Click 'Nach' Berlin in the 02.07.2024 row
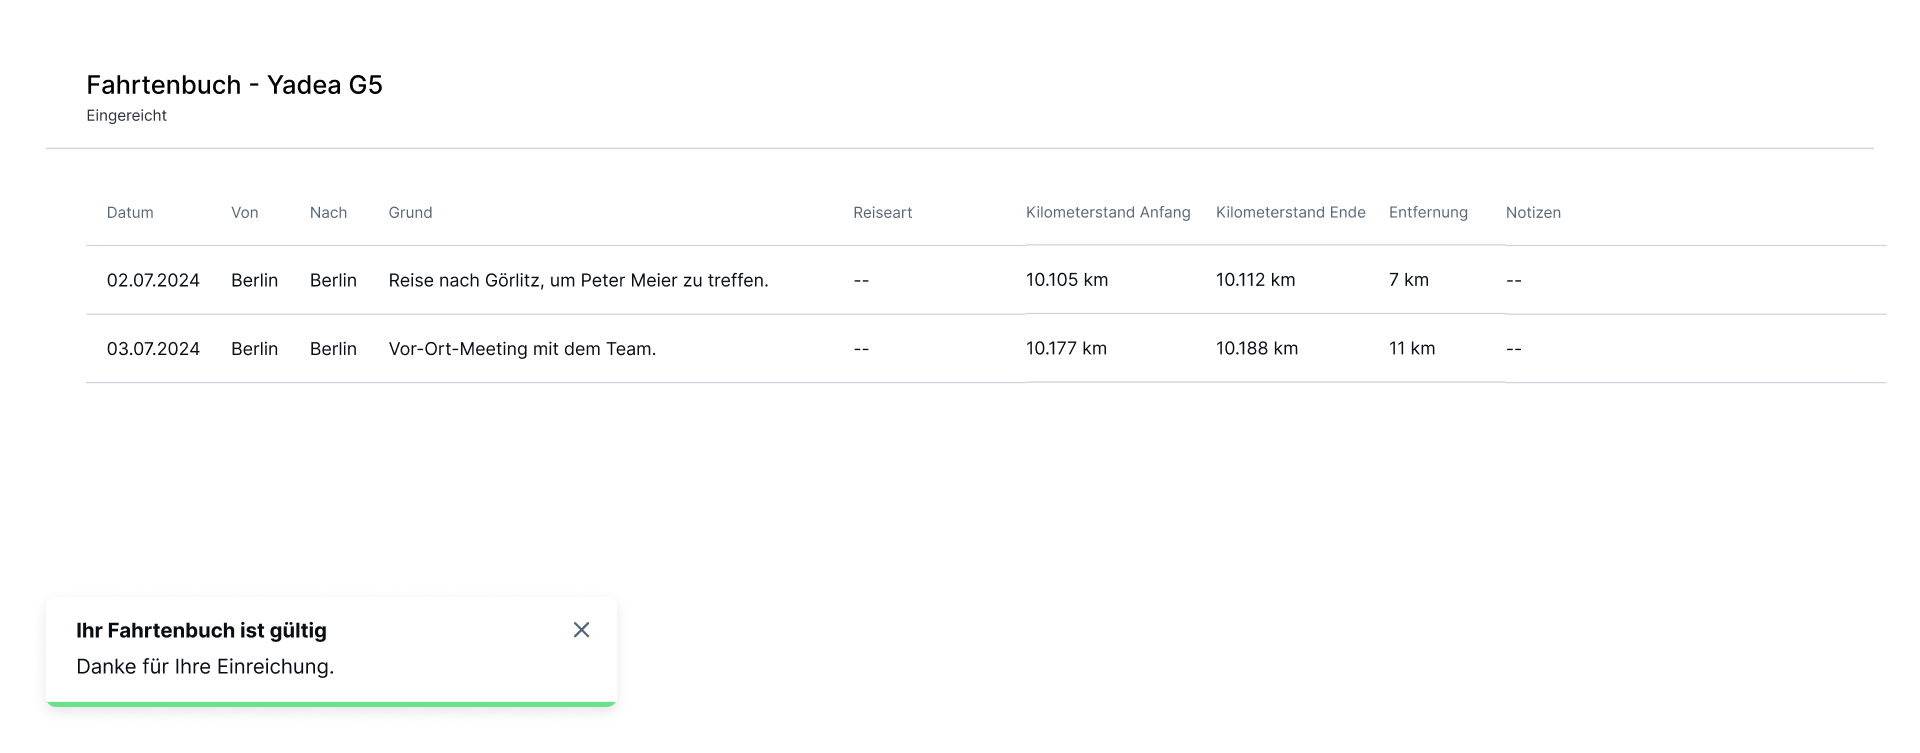The height and width of the screenshot is (753, 1920). tap(333, 281)
